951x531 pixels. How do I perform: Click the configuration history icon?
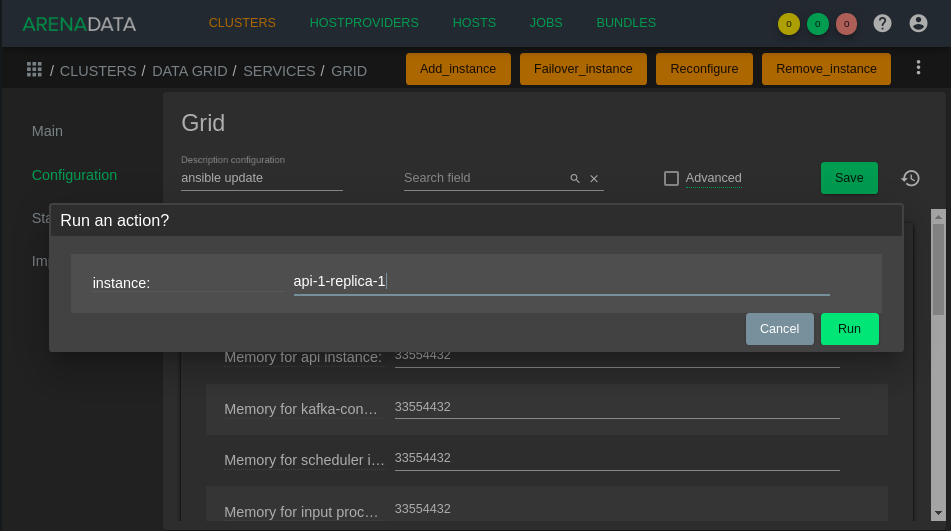click(910, 178)
